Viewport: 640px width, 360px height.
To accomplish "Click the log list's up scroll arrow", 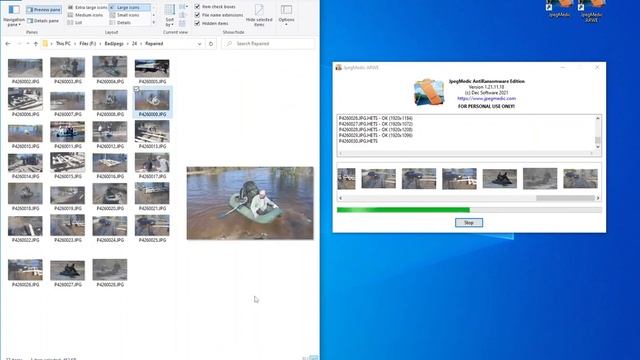I will tap(598, 118).
